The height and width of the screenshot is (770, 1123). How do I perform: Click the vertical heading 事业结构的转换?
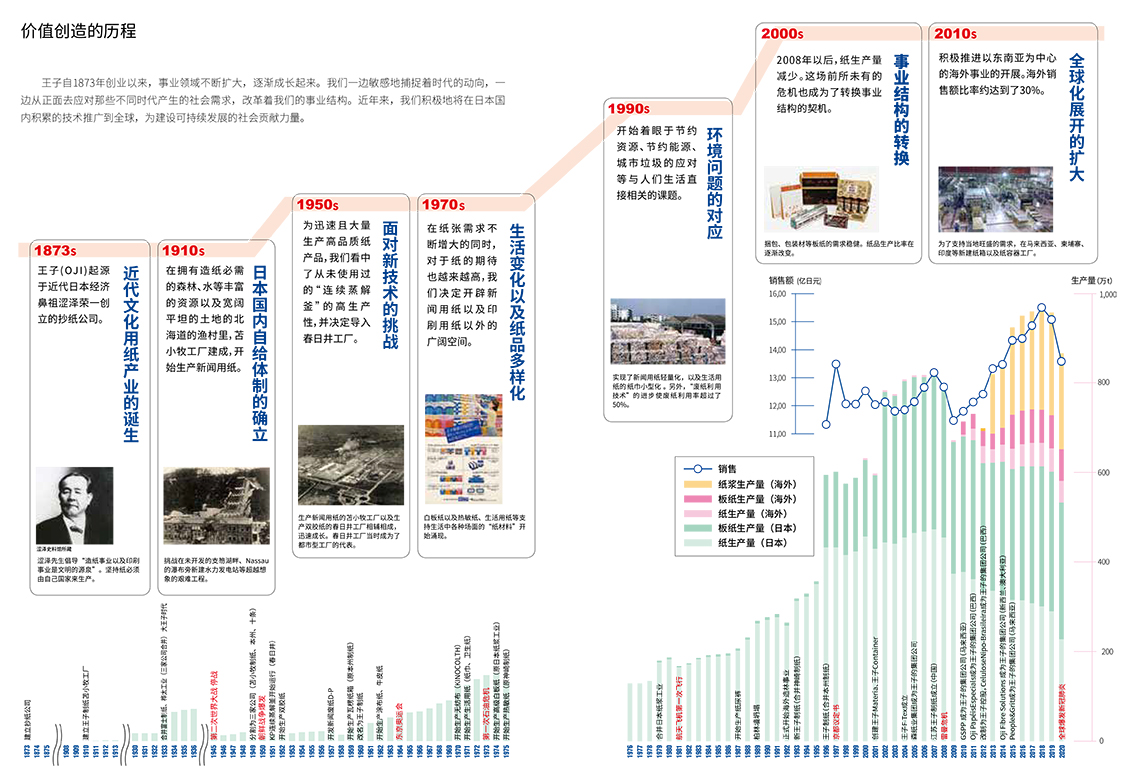pos(902,110)
